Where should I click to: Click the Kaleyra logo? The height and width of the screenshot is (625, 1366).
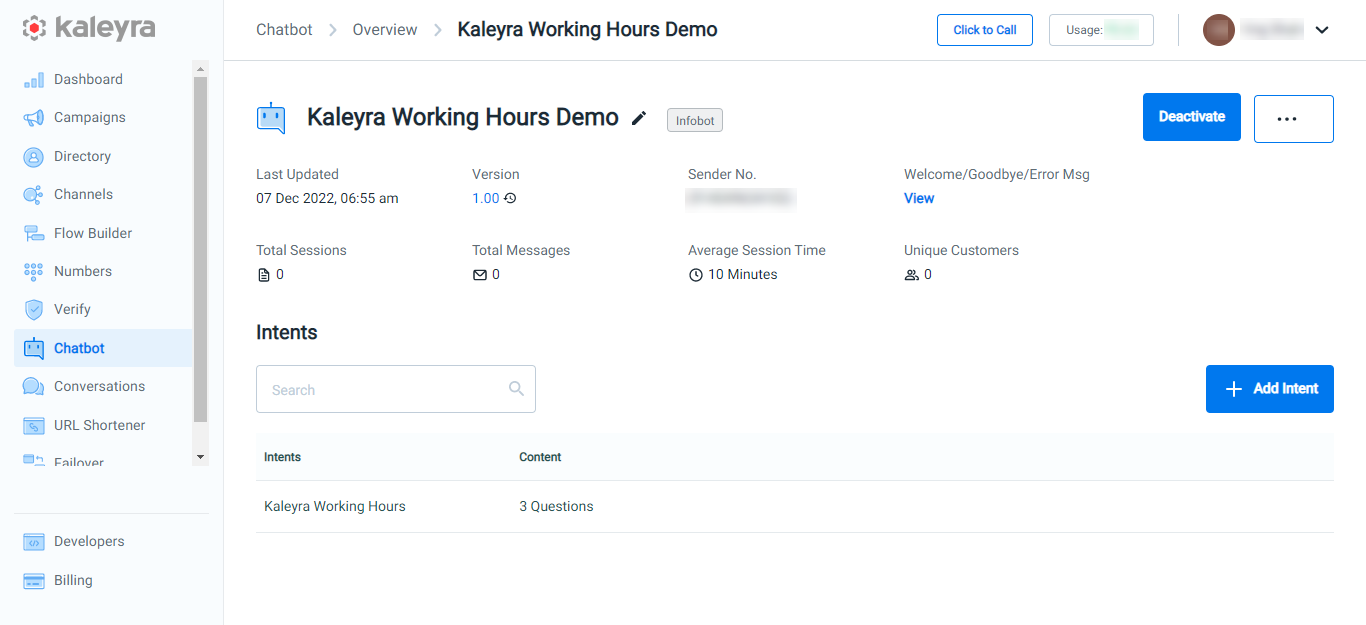coord(89,28)
